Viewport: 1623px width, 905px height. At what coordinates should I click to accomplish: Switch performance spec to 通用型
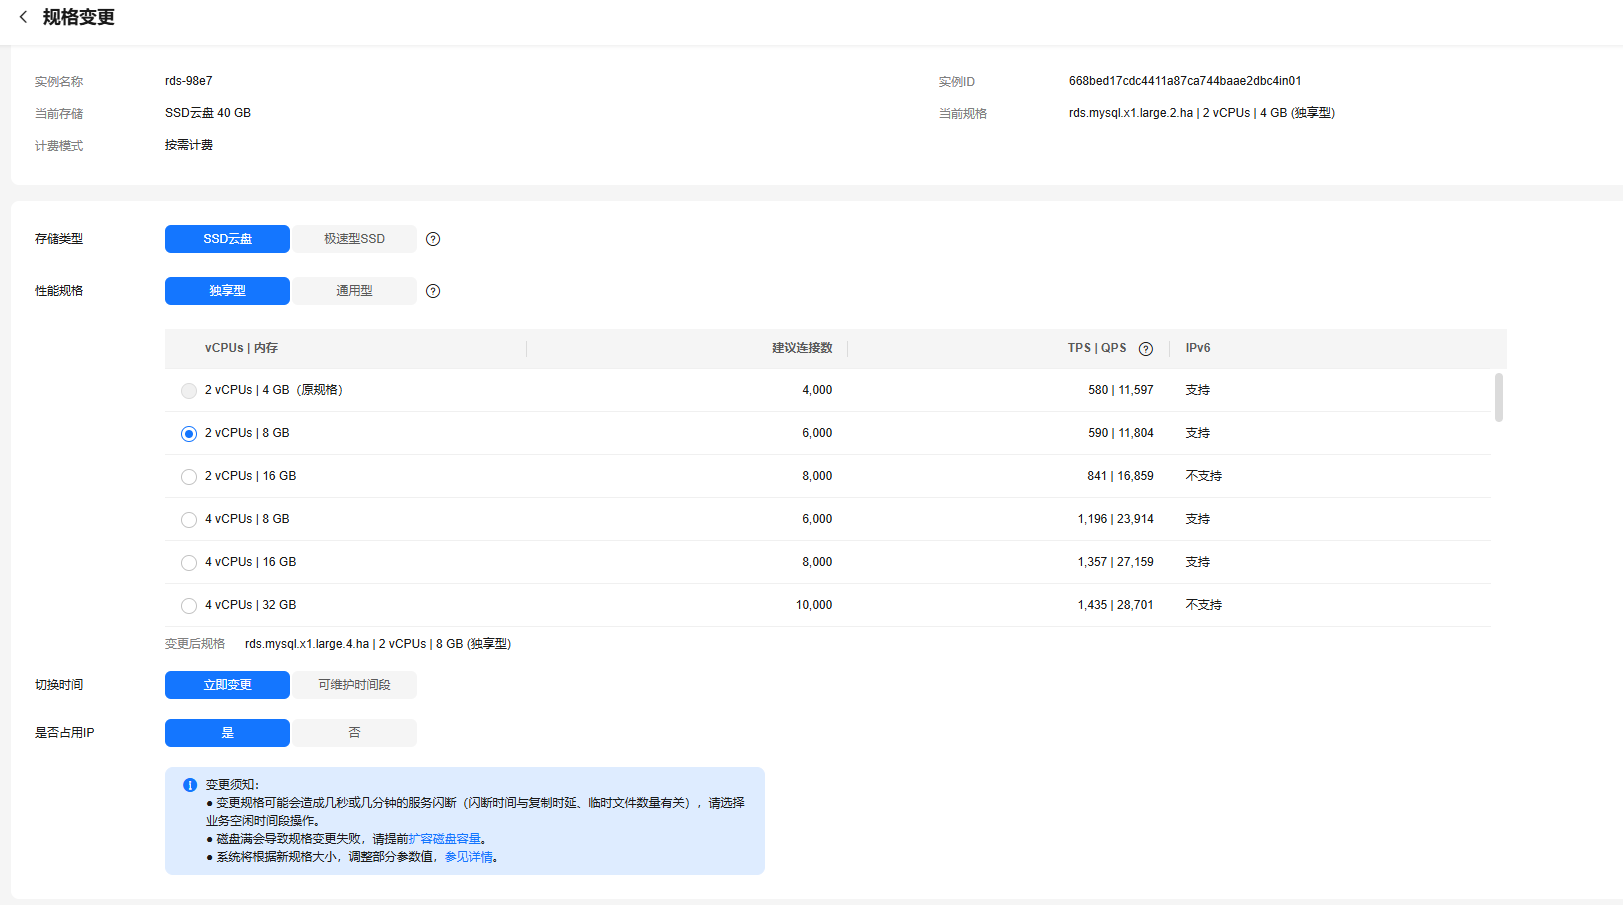point(354,291)
